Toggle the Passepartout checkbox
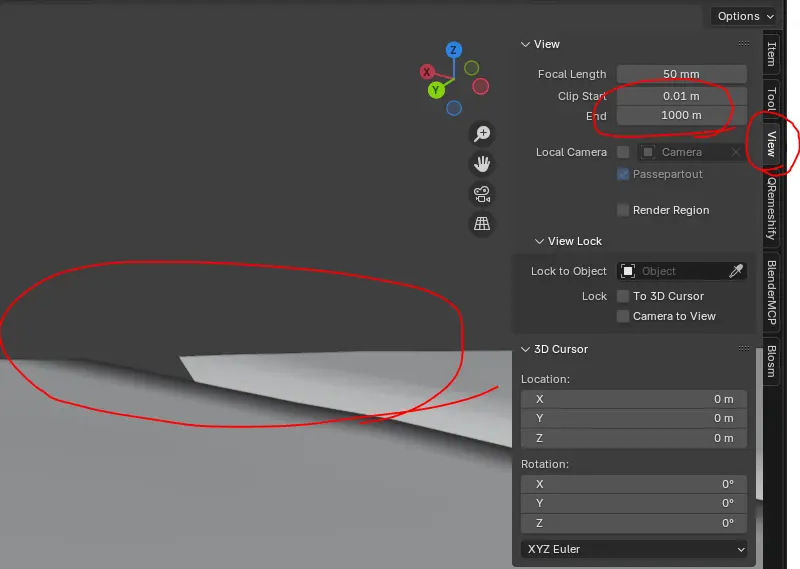800x569 pixels. point(623,174)
